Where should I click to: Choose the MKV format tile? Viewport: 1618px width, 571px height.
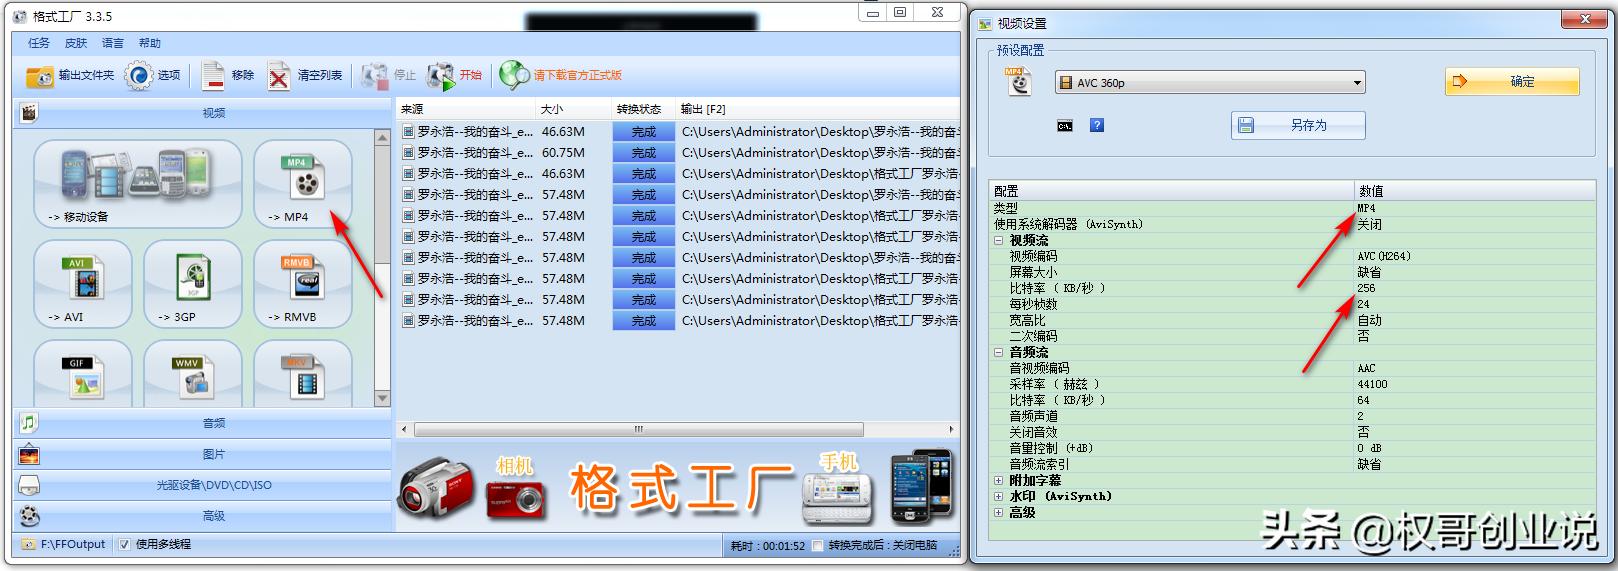point(302,373)
